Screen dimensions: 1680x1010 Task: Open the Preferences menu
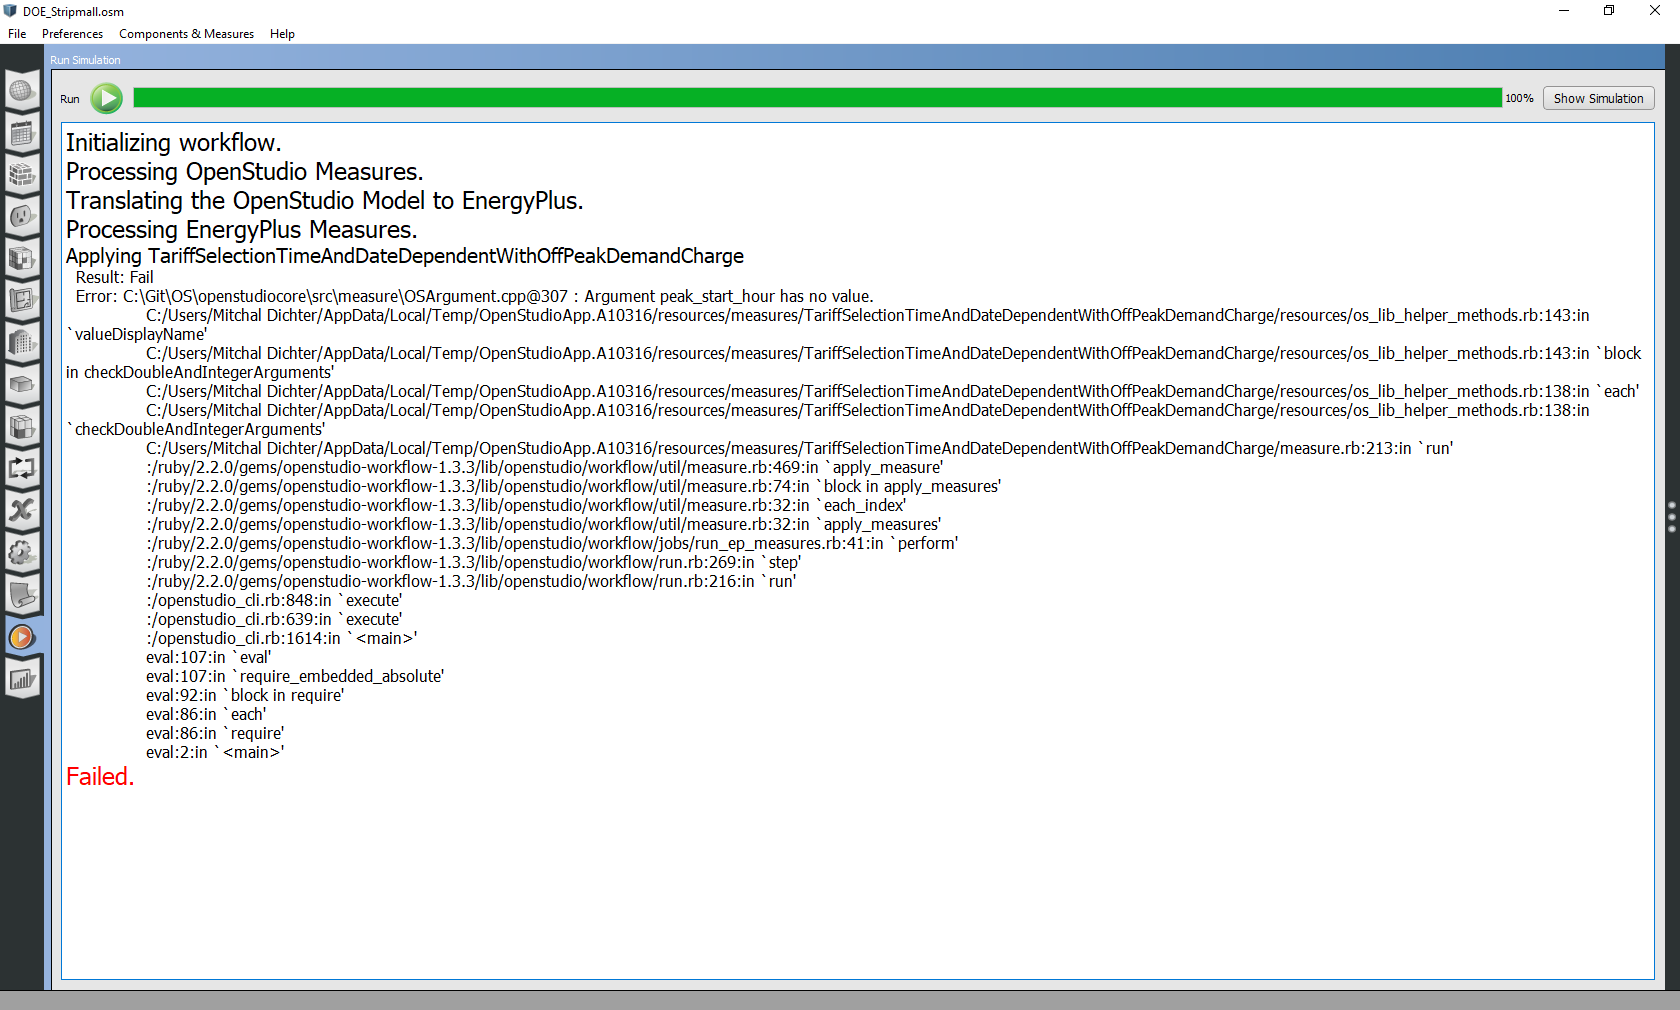click(x=71, y=33)
